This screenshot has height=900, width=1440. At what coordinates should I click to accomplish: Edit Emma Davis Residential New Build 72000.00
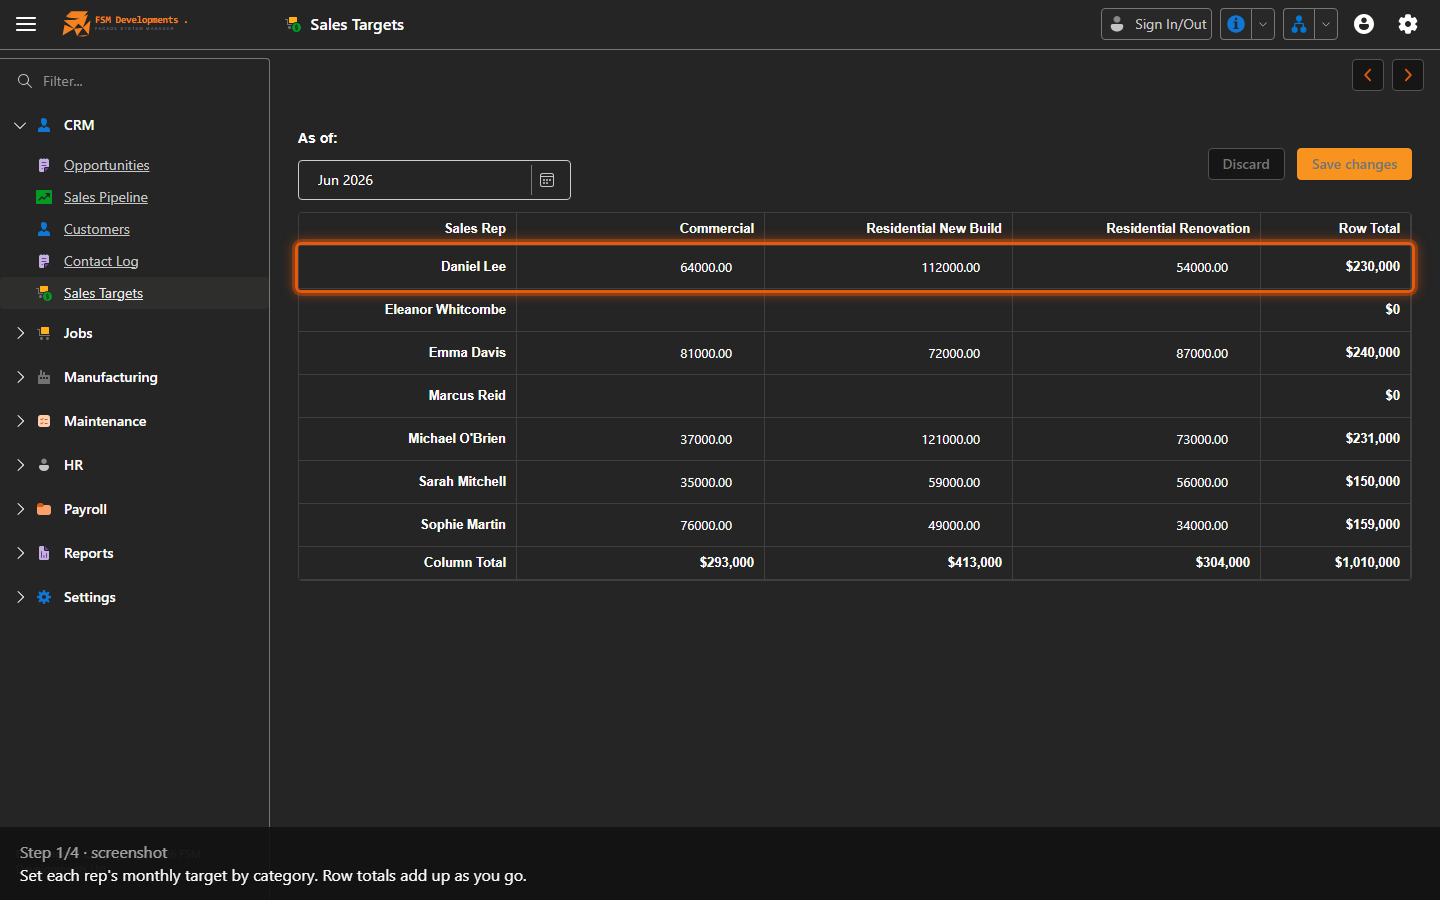tap(888, 353)
